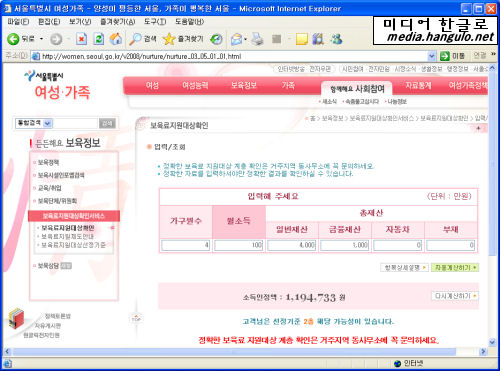Open the 보기(V) menu

[80, 22]
